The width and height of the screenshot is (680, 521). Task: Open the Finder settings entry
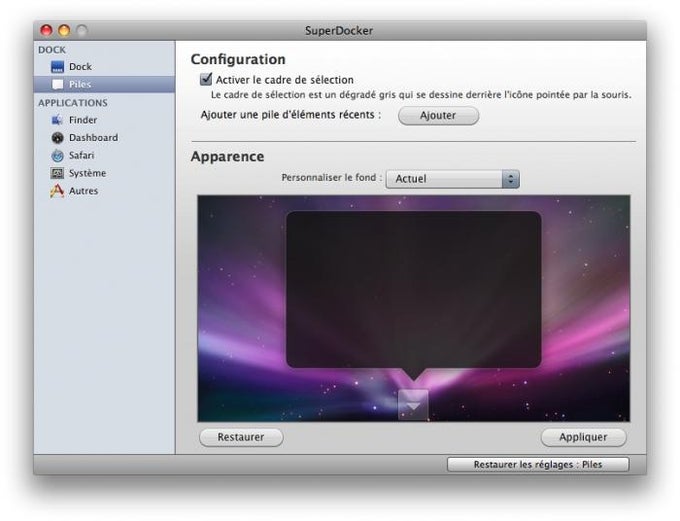click(x=105, y=120)
